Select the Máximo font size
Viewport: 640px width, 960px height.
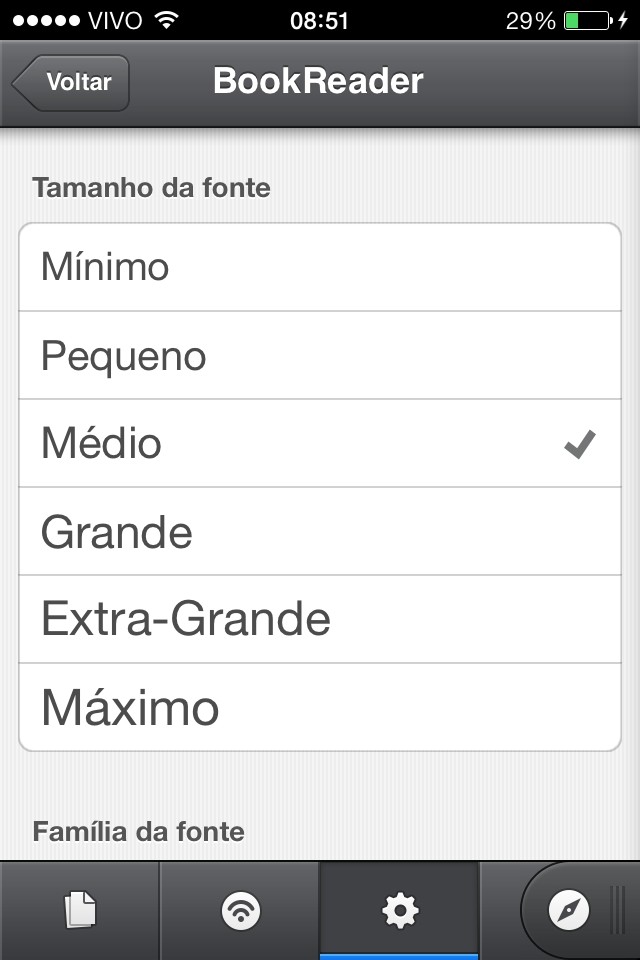point(320,707)
